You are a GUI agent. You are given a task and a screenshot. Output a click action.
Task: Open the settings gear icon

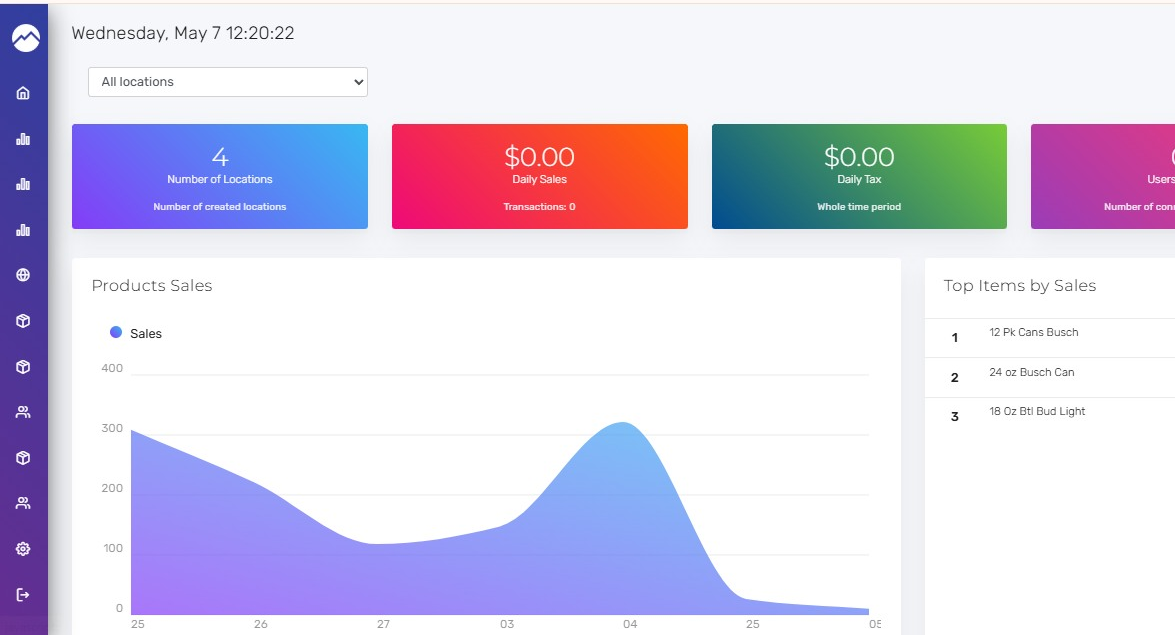click(23, 549)
